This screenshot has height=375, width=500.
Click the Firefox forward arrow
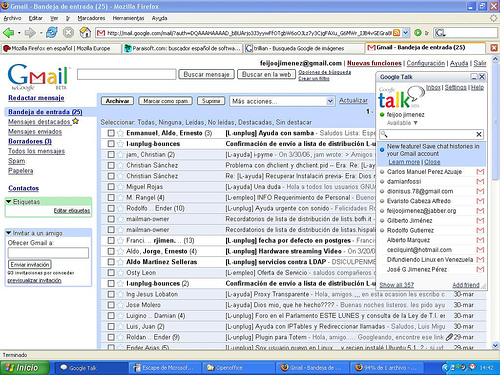30,33
